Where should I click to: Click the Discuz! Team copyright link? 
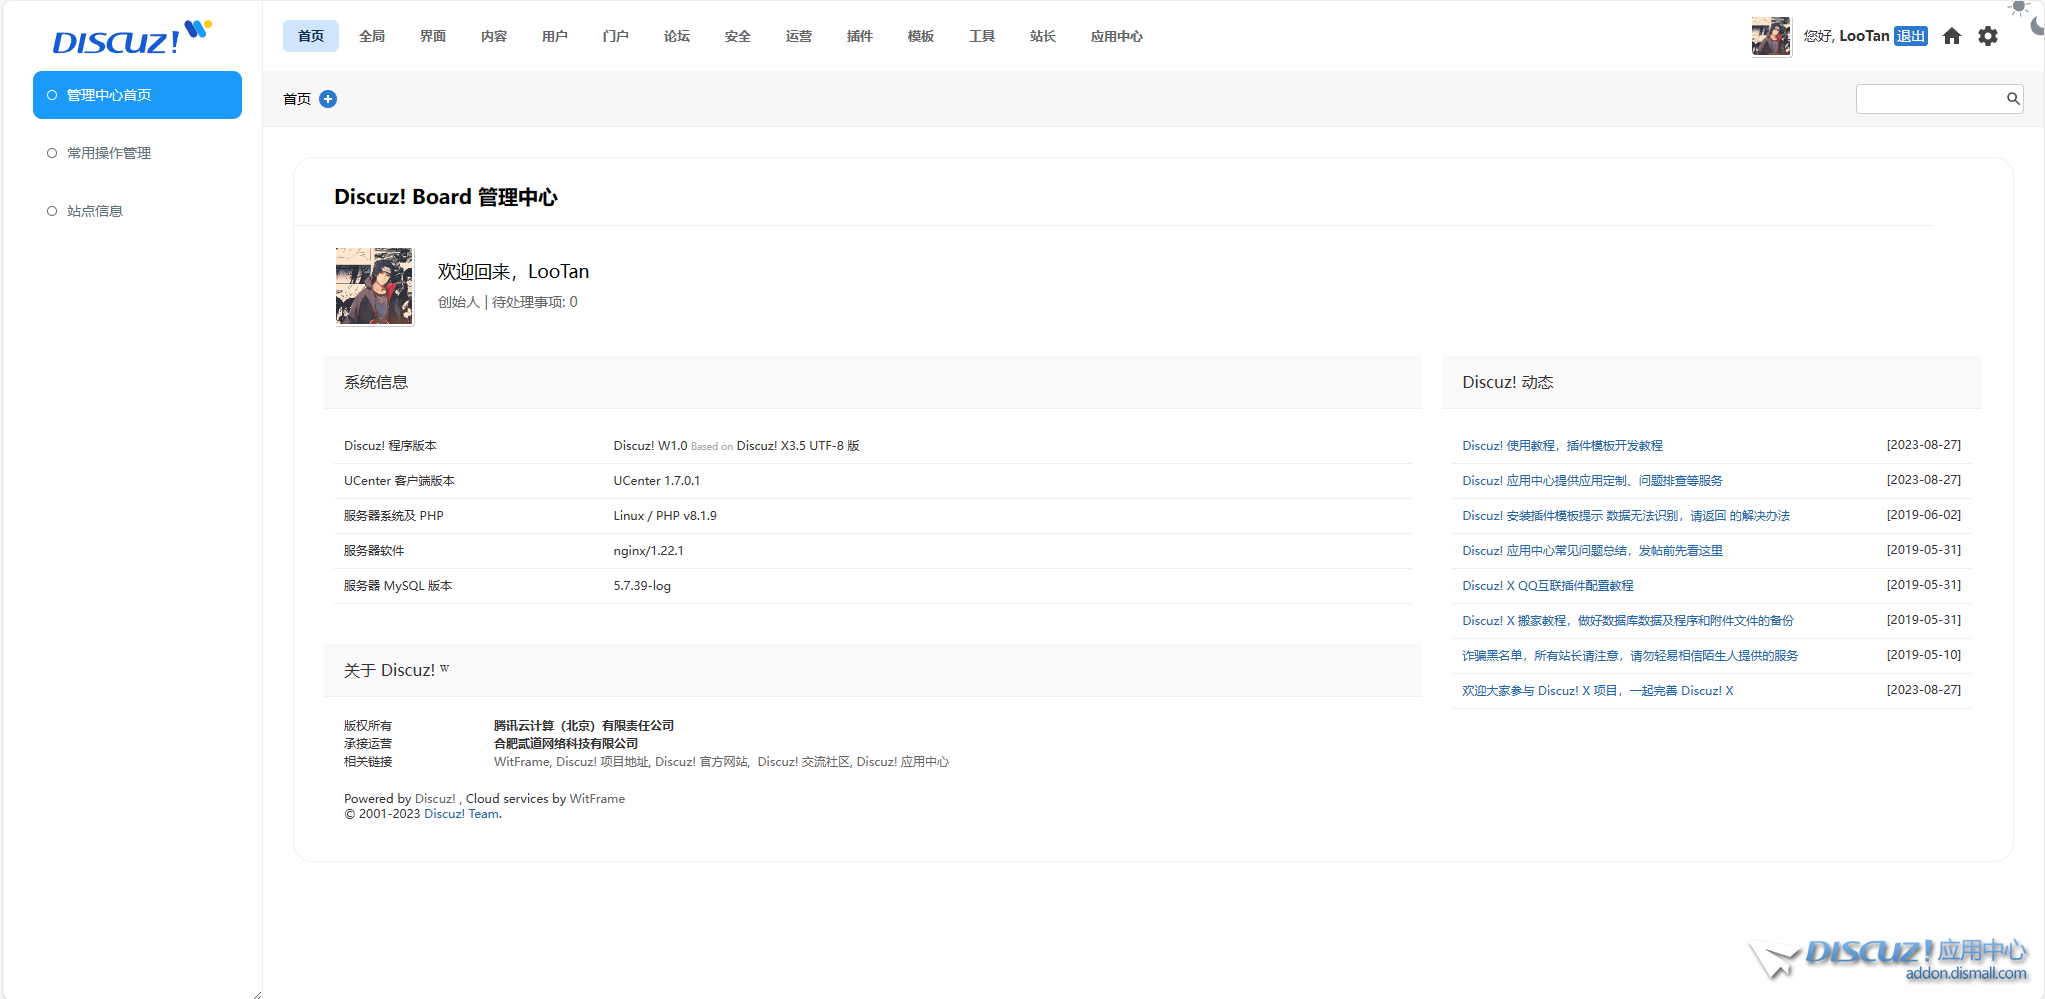tap(461, 814)
